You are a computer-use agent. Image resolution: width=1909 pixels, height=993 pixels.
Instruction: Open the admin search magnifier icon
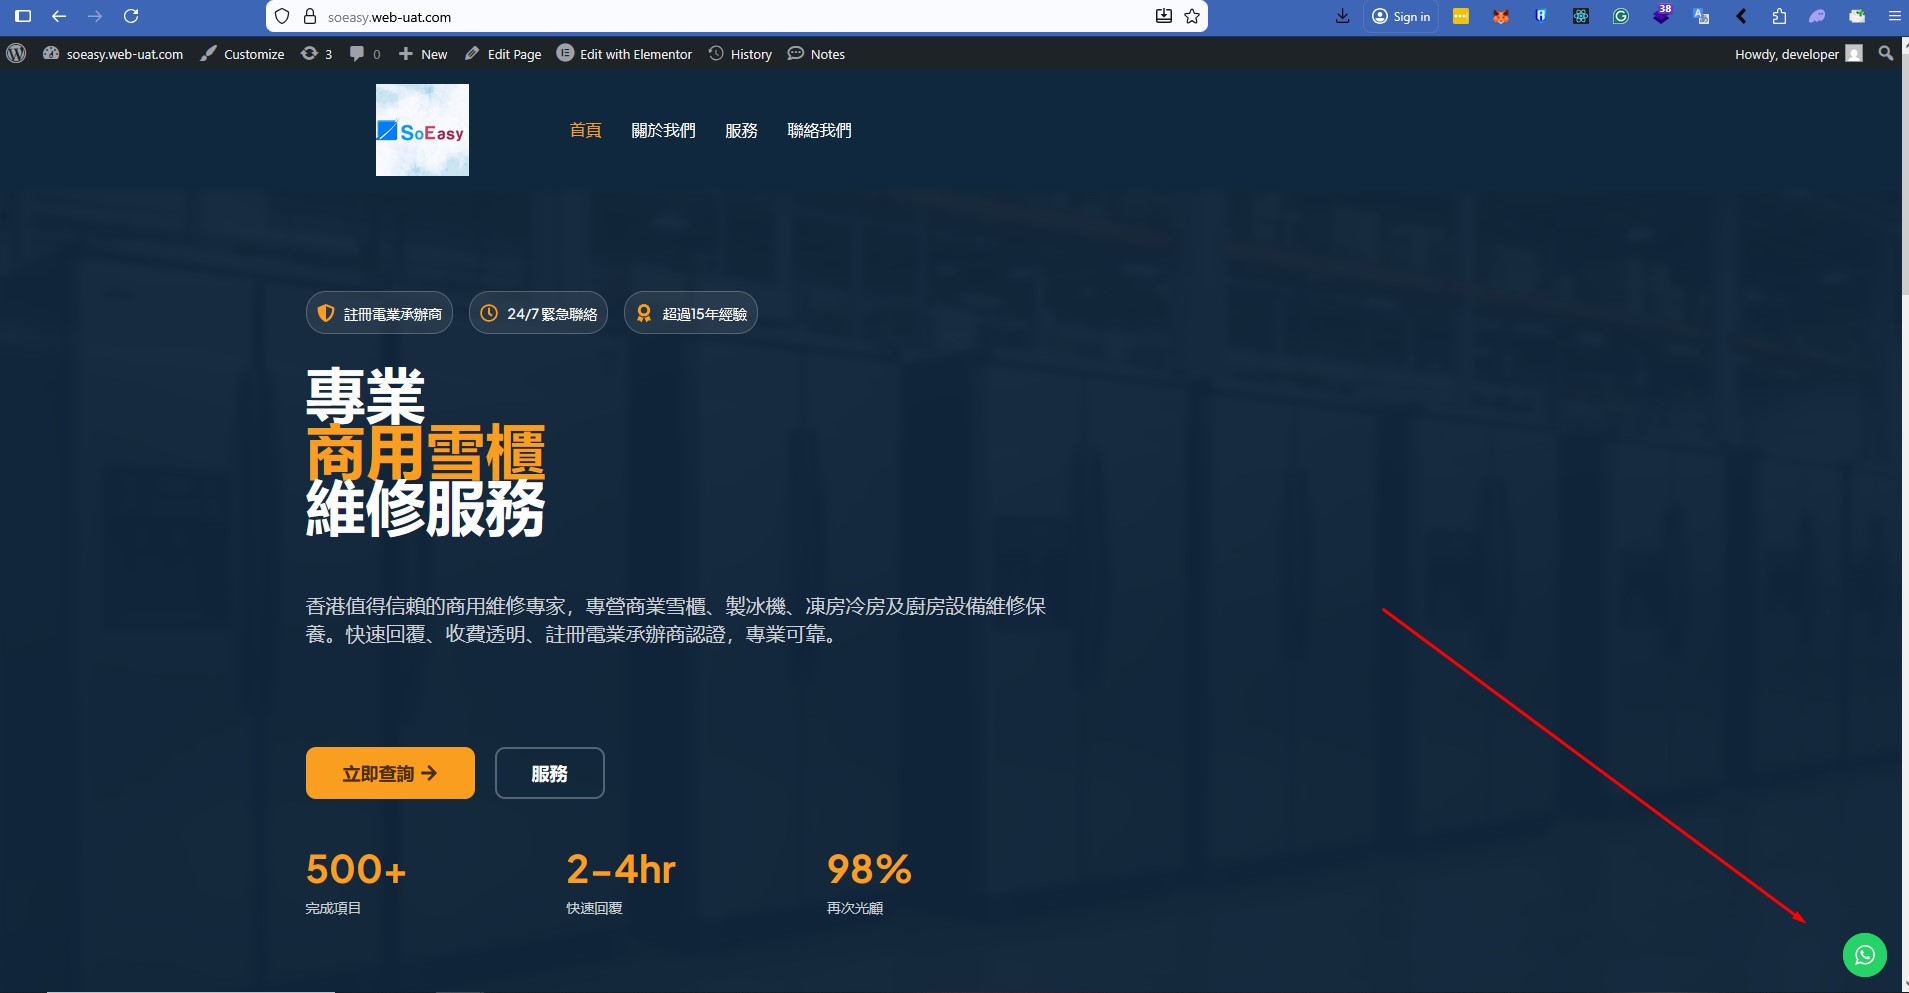coord(1885,53)
